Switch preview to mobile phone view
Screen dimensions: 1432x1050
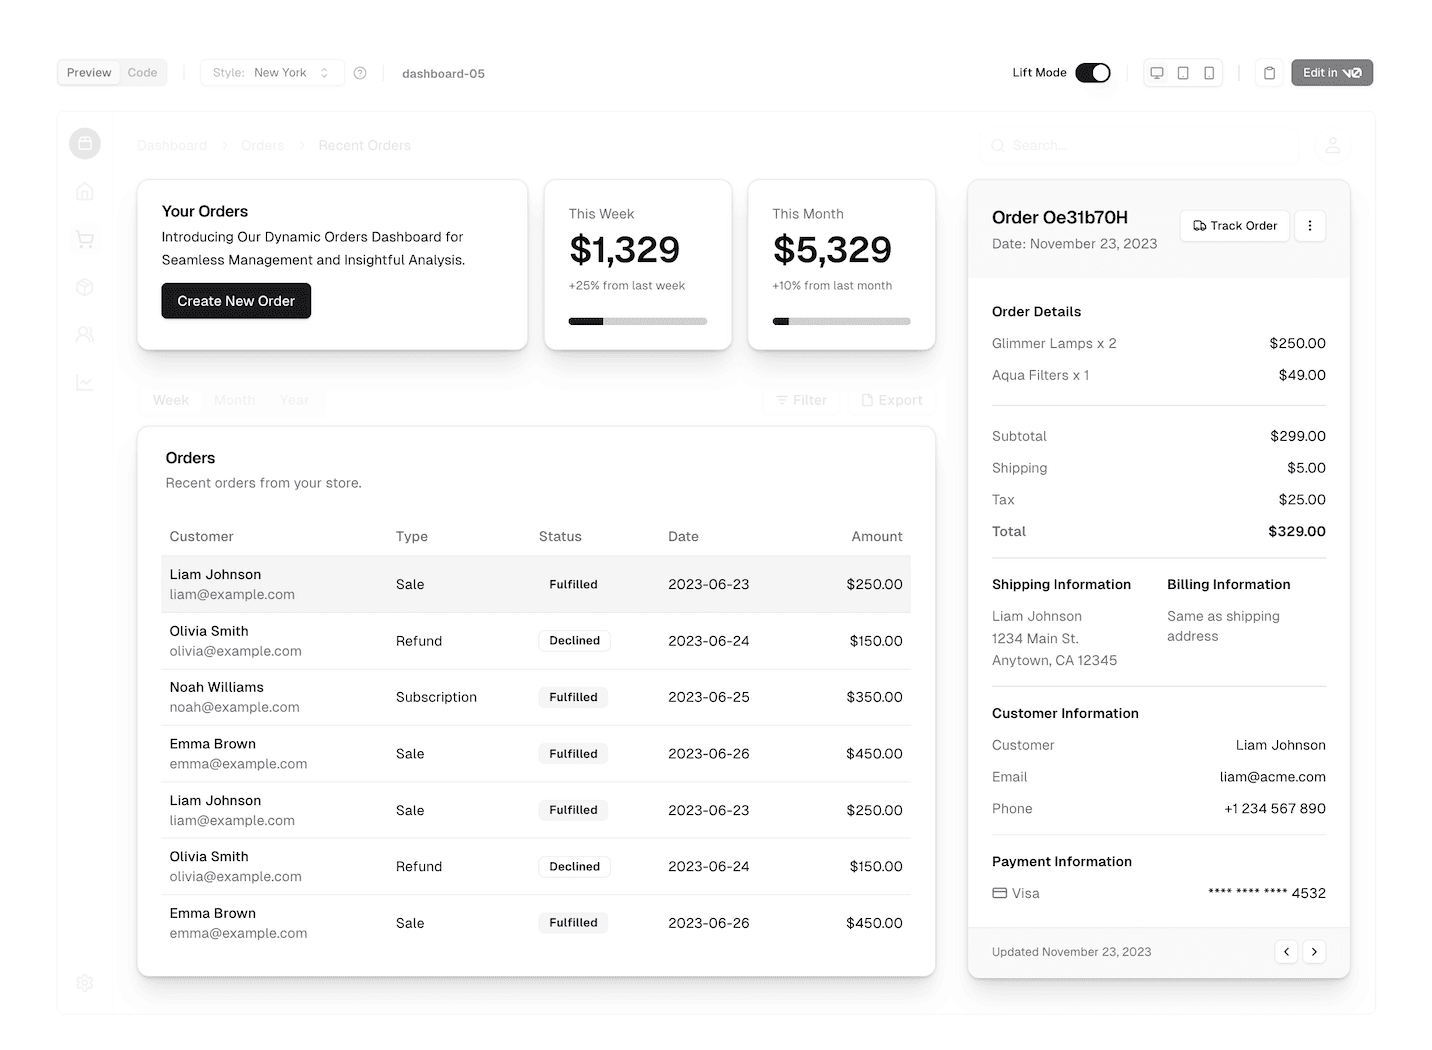click(1209, 72)
